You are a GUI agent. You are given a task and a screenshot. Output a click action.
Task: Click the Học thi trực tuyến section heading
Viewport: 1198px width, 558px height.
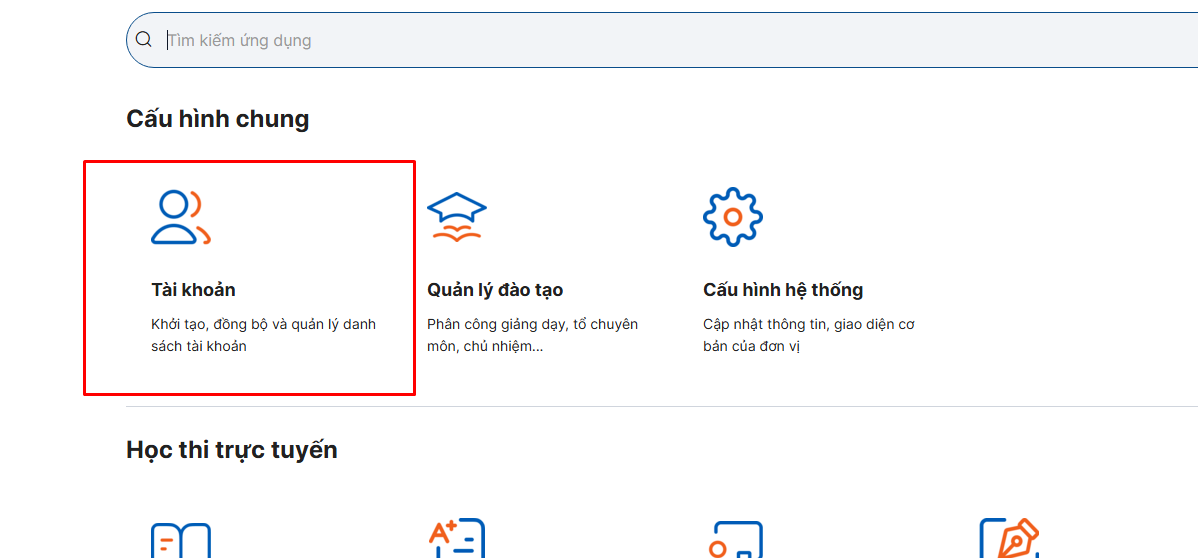[231, 450]
